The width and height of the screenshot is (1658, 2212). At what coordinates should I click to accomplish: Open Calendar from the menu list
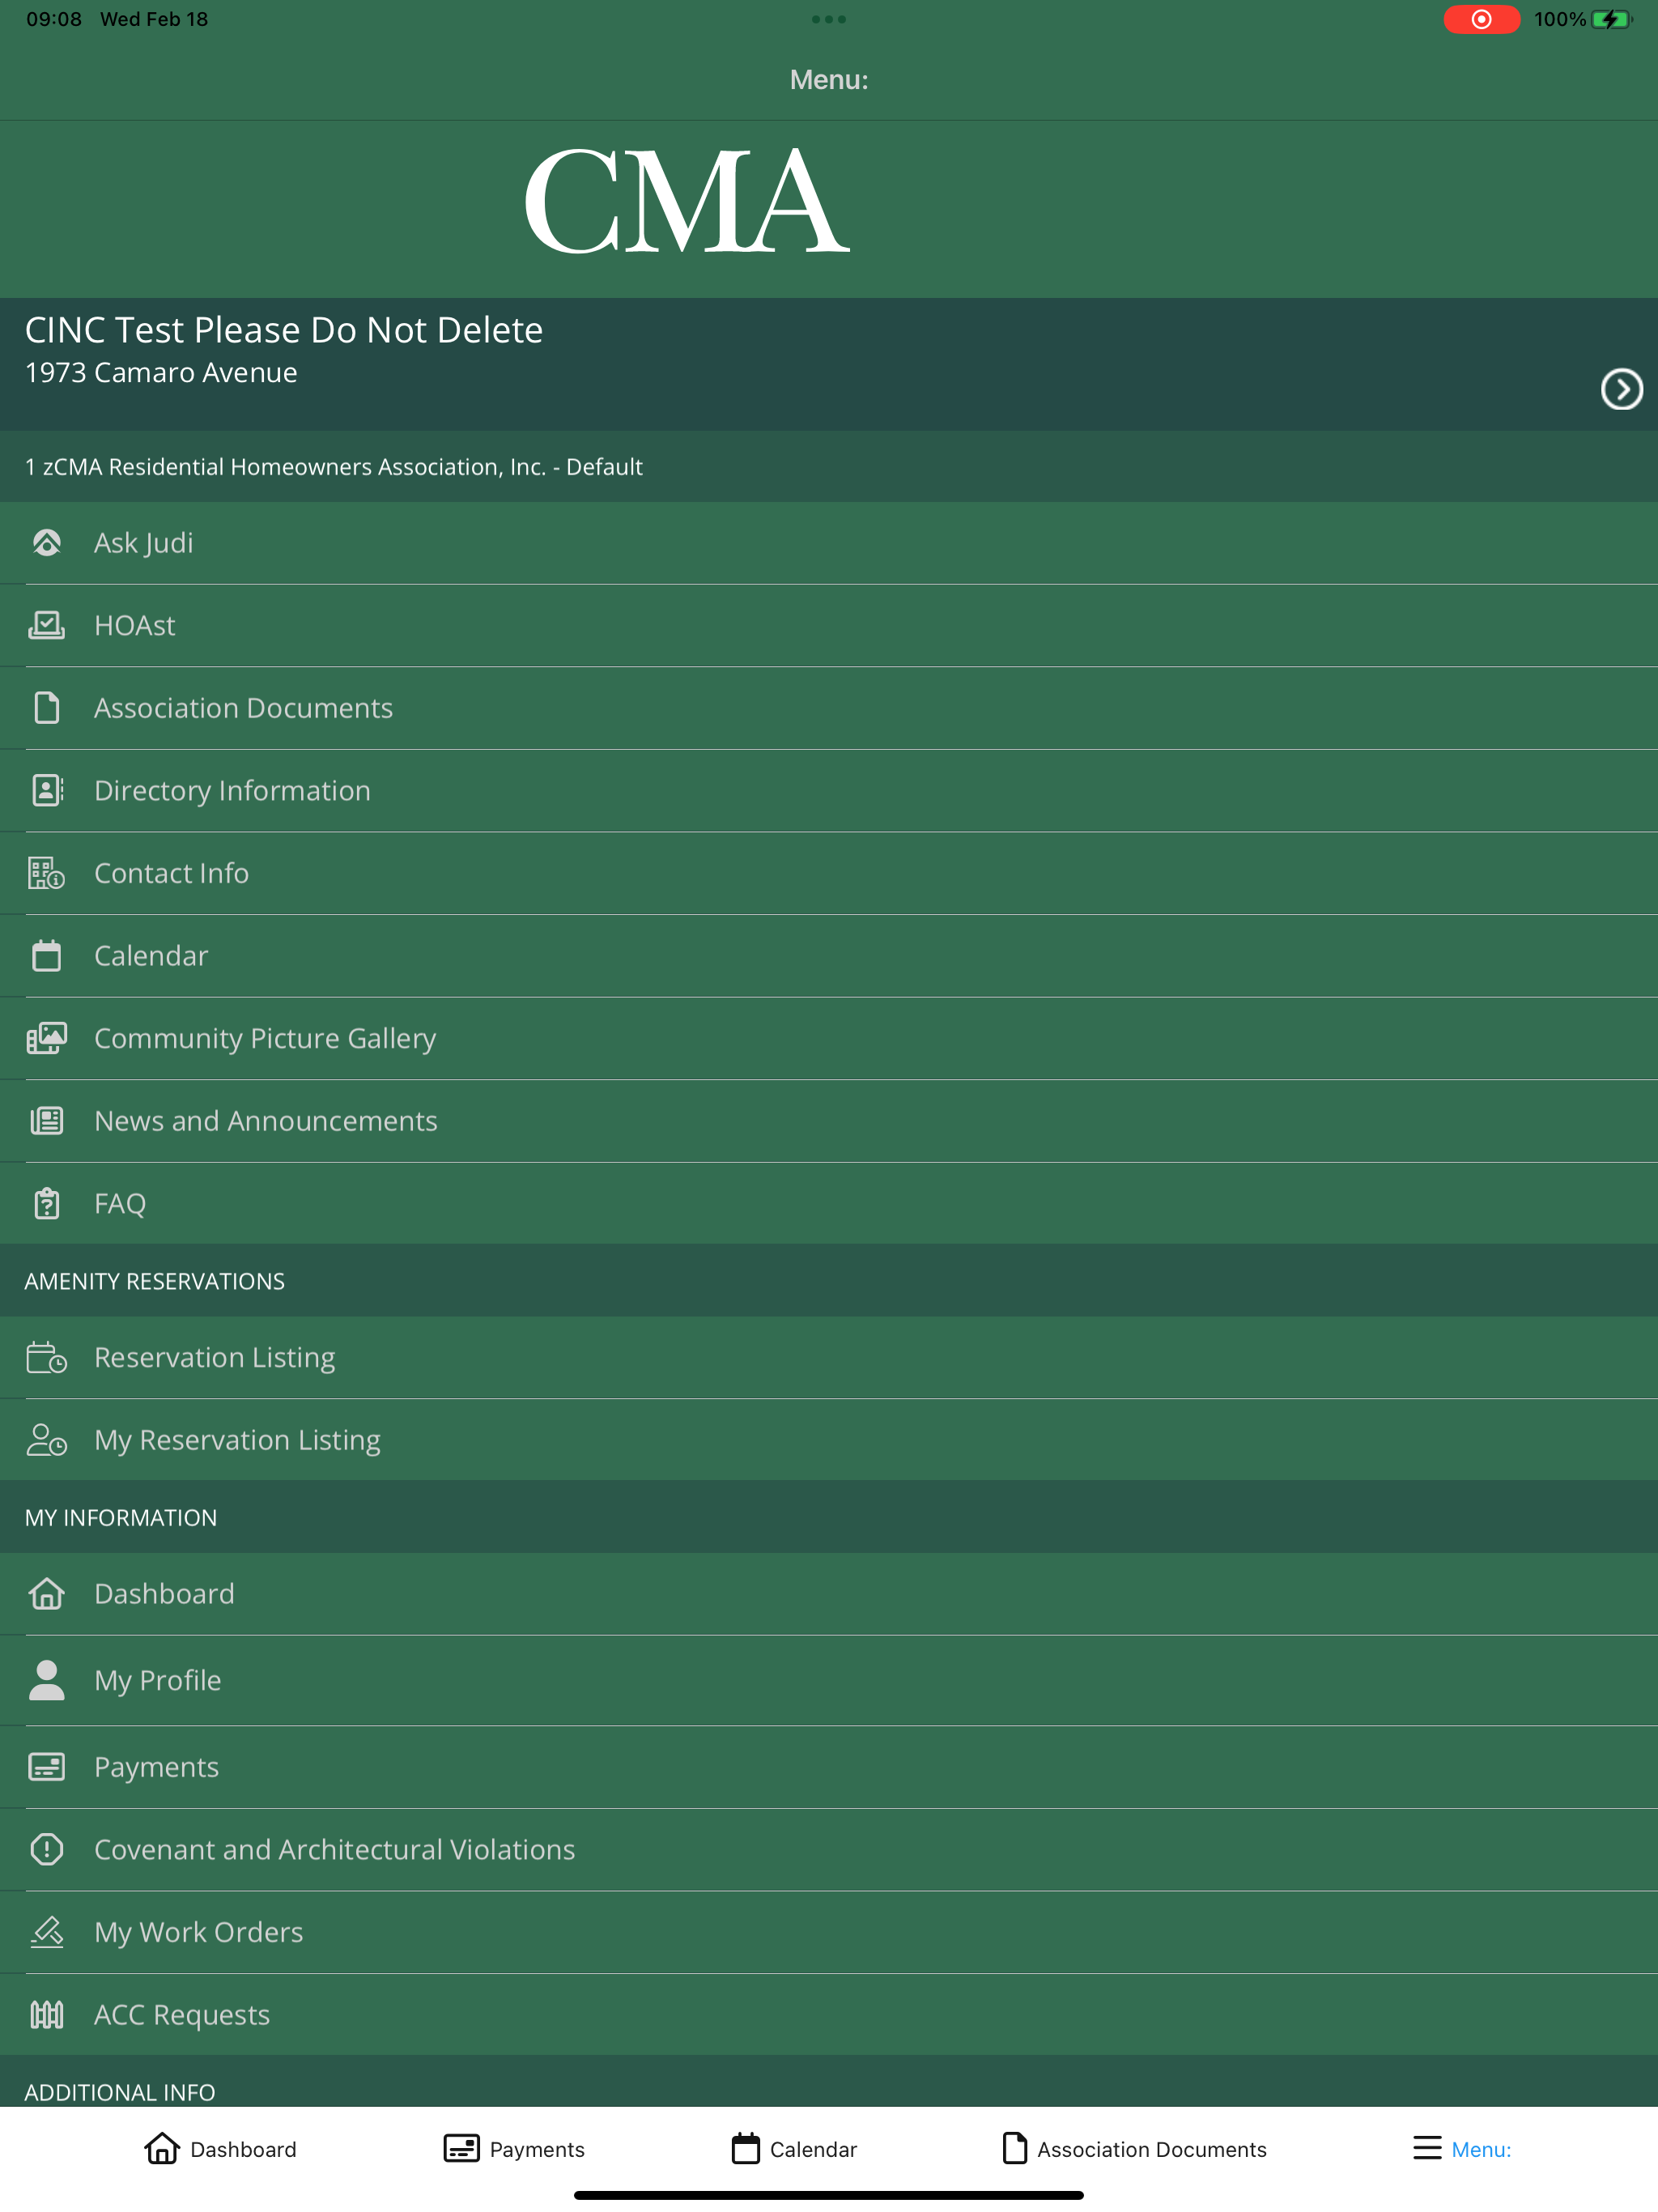point(829,955)
